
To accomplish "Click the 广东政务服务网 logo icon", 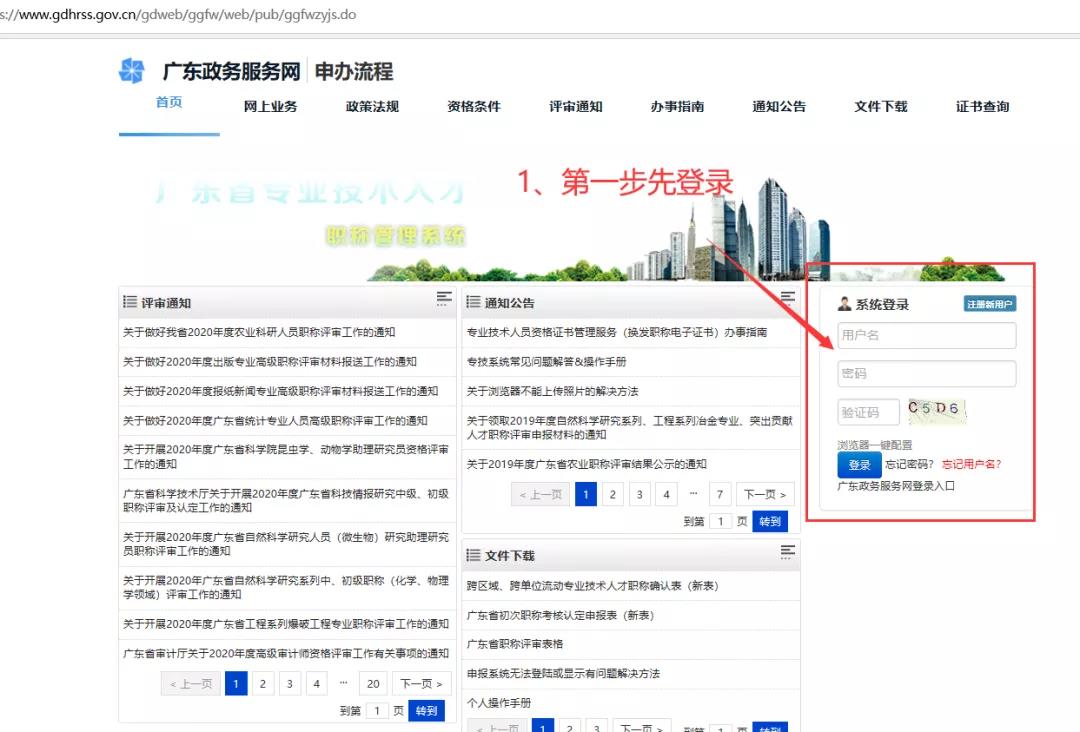I will click(132, 71).
